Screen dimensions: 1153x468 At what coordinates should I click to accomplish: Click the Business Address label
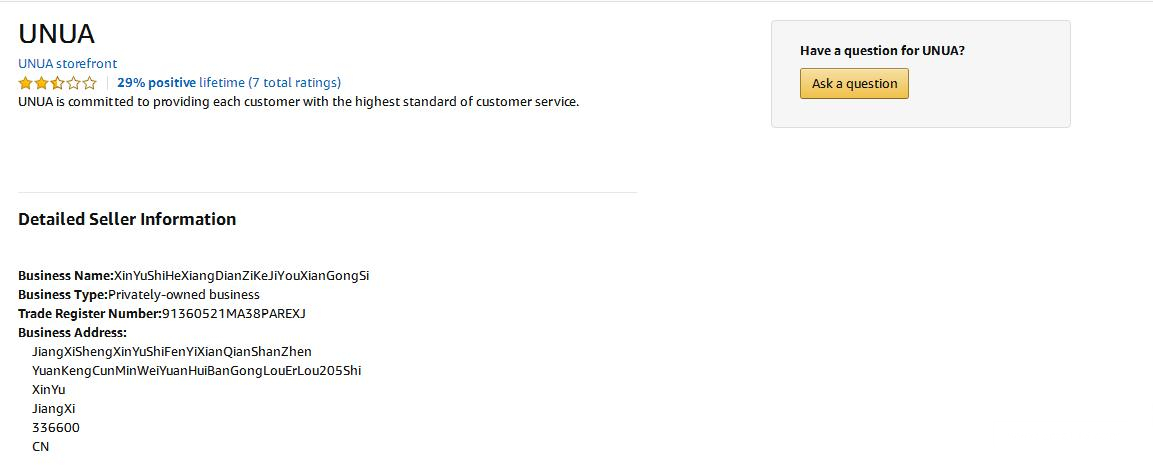coord(72,332)
